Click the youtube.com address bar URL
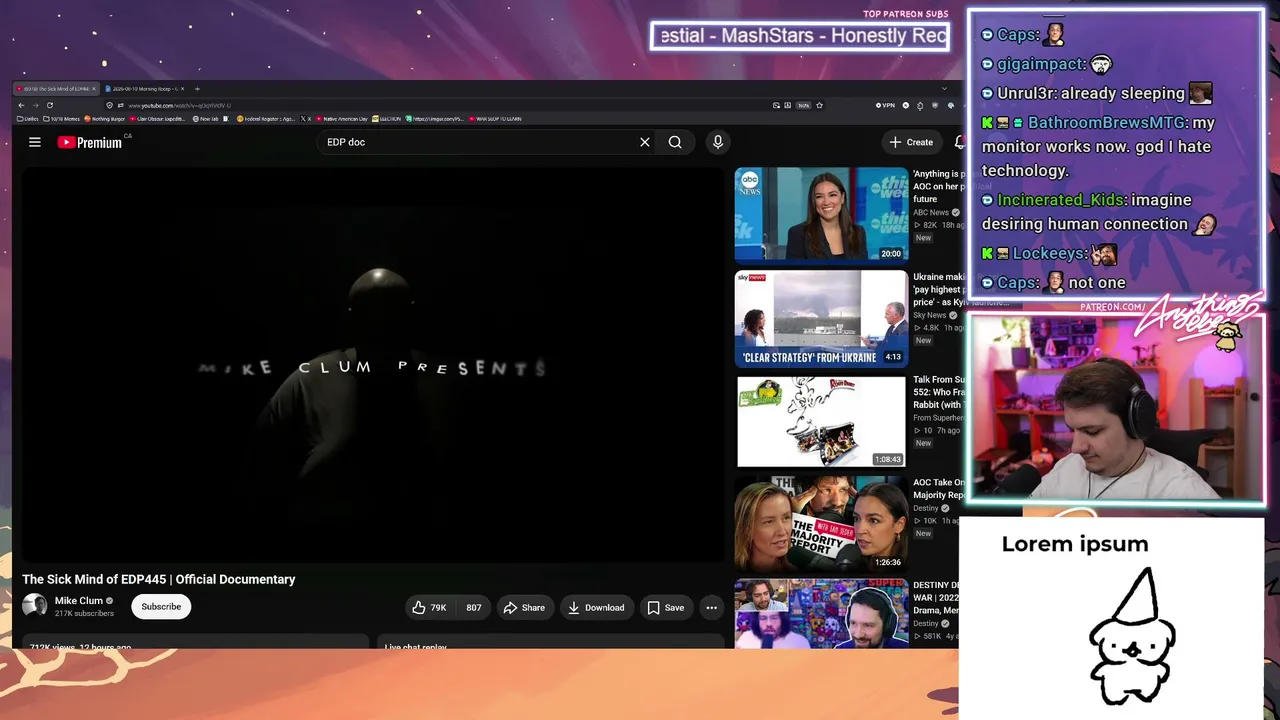Screen dimensions: 1280x720 pyautogui.click(x=179, y=105)
